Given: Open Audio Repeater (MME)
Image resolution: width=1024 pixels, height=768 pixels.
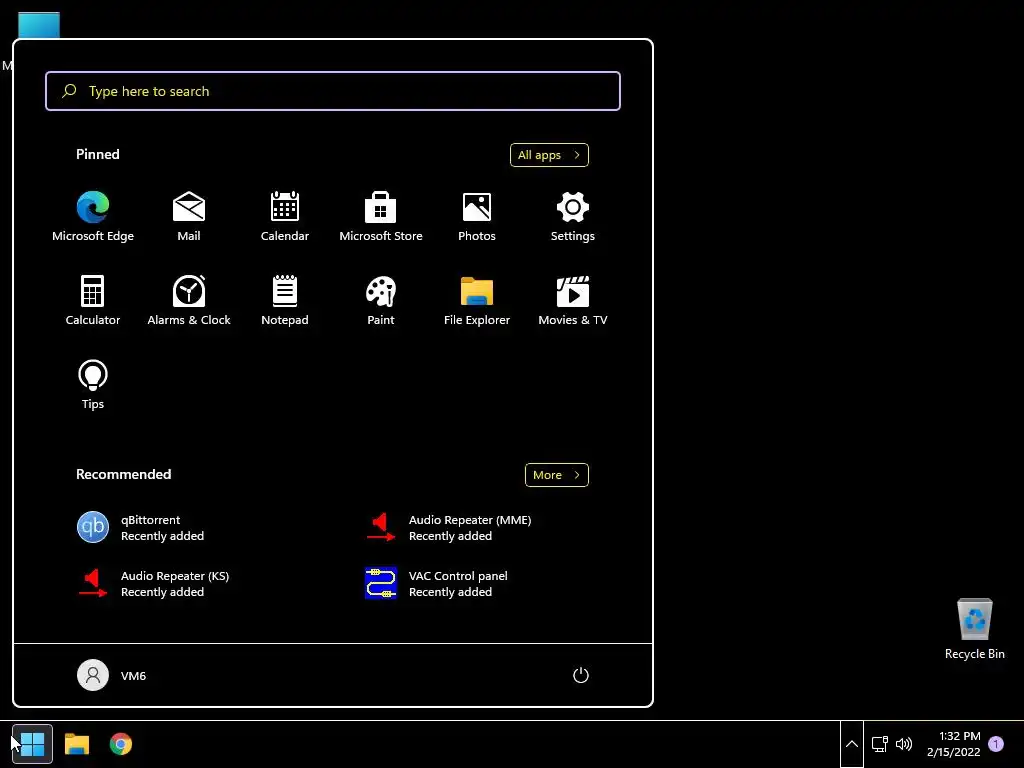Looking at the screenshot, I should pos(448,528).
